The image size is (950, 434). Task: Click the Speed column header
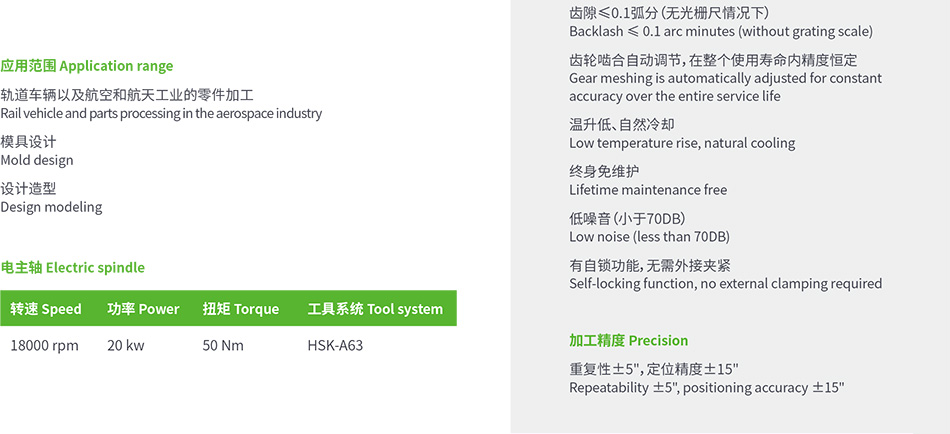tap(46, 309)
